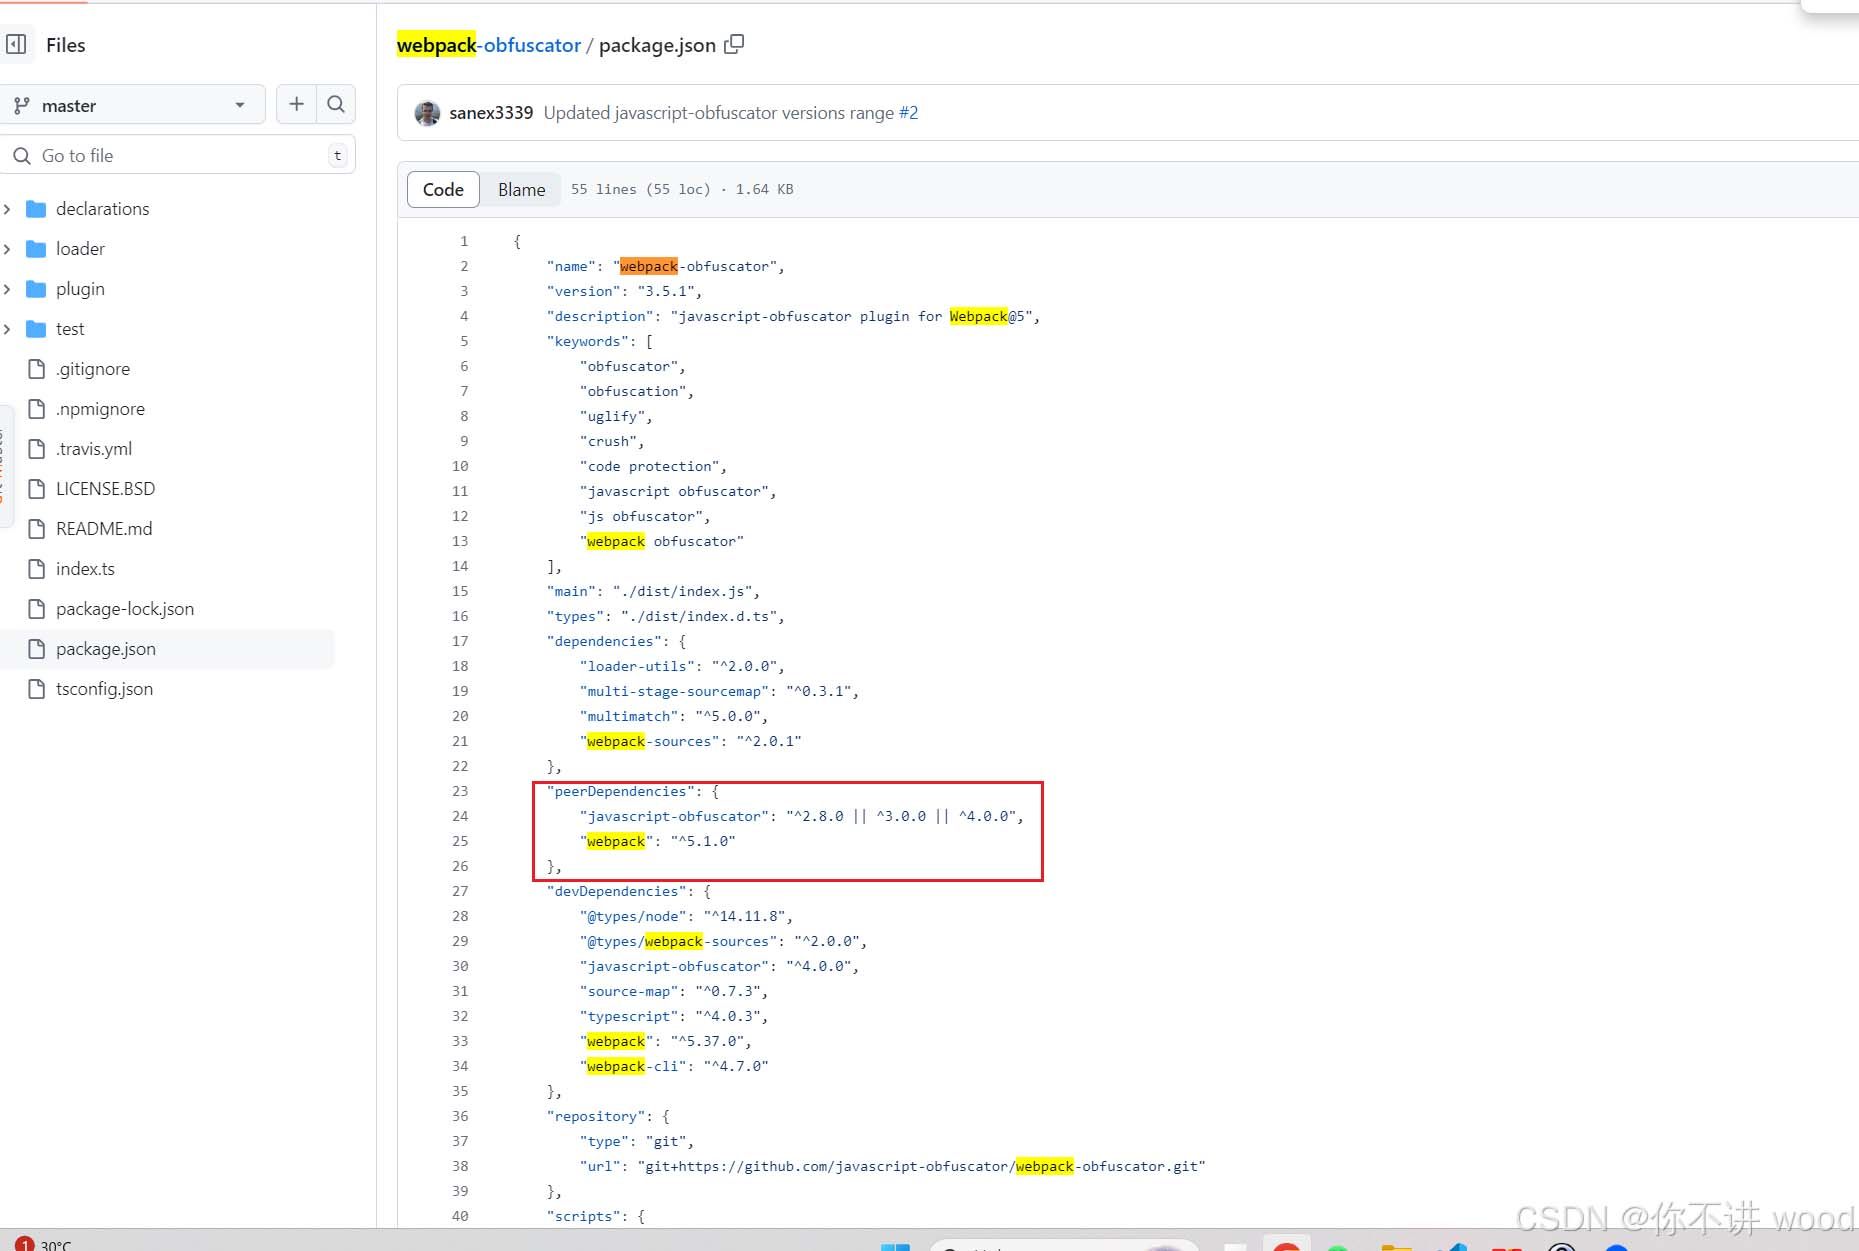Click line number 1
1859x1251 pixels.
464,241
